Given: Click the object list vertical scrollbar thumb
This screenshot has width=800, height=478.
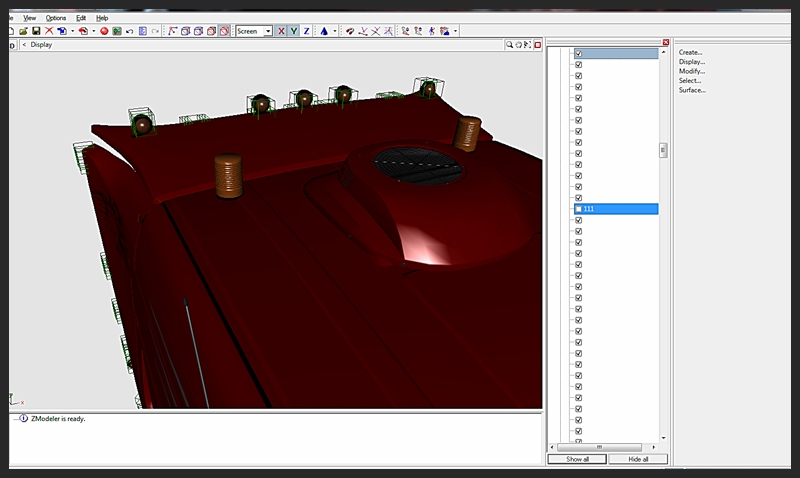Looking at the screenshot, I should click(x=662, y=150).
